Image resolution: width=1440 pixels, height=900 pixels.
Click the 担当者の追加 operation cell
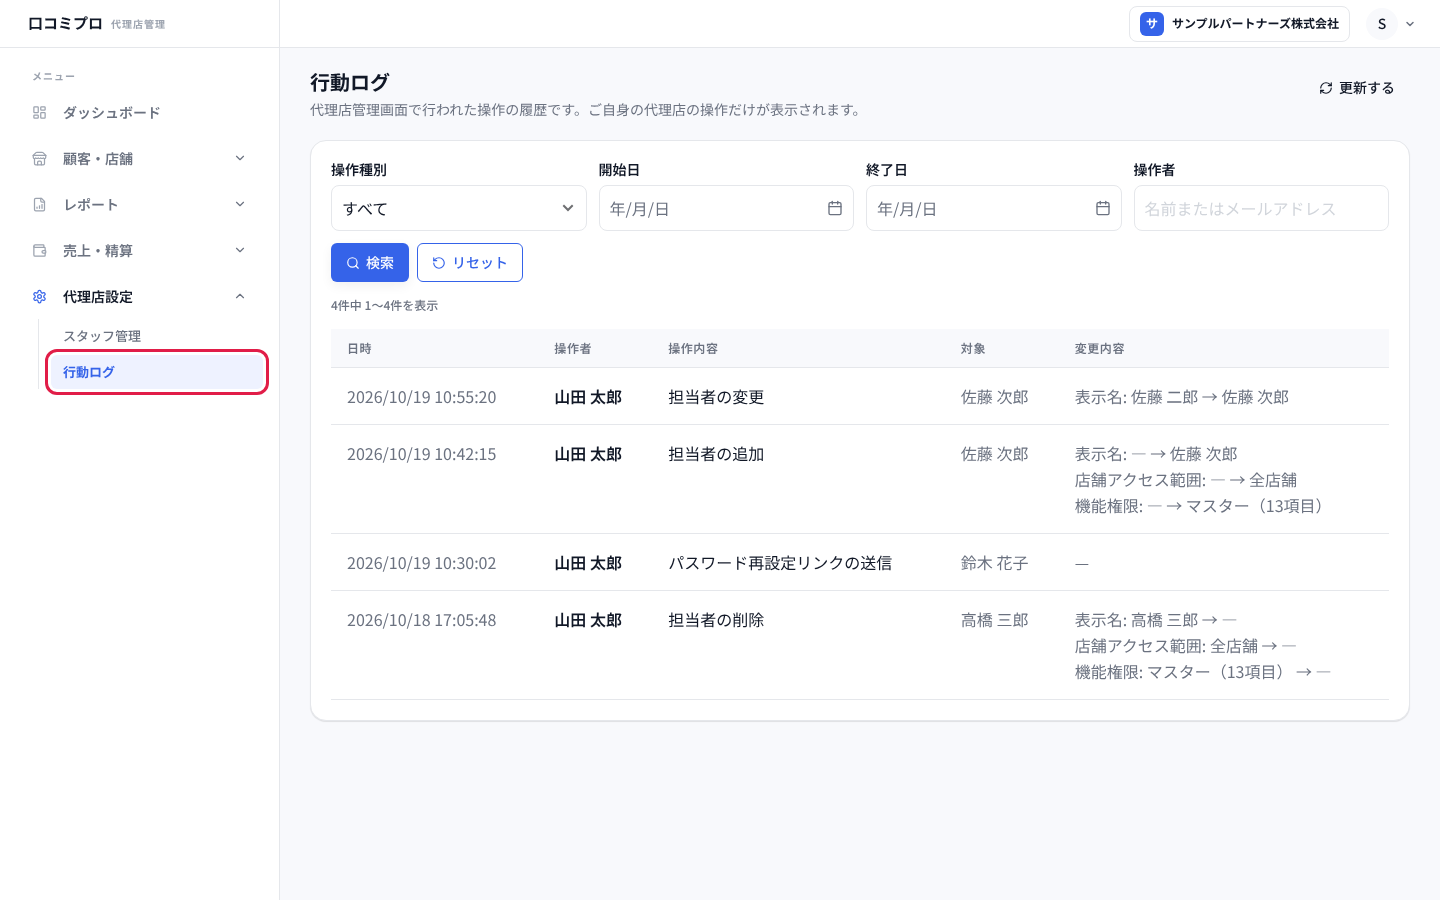pyautogui.click(x=716, y=454)
